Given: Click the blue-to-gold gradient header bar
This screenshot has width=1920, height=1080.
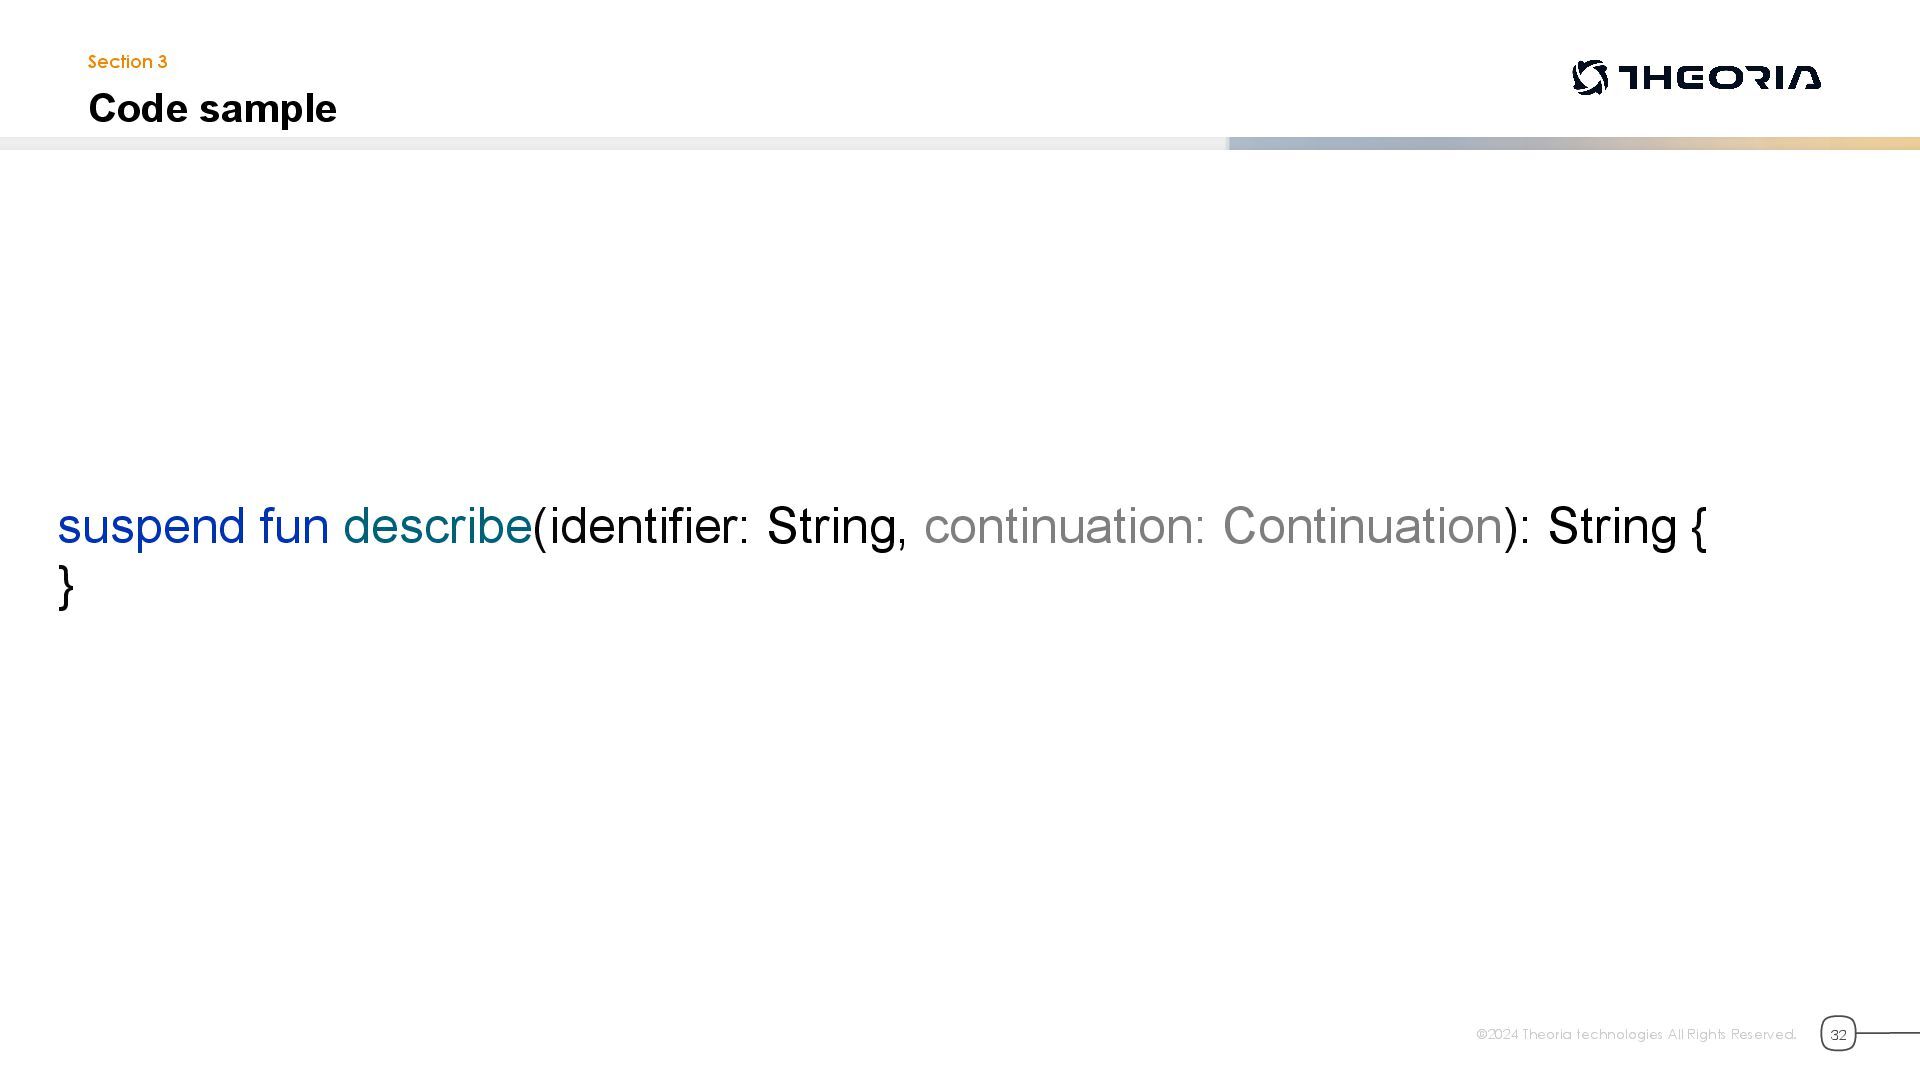Looking at the screenshot, I should 1573,144.
